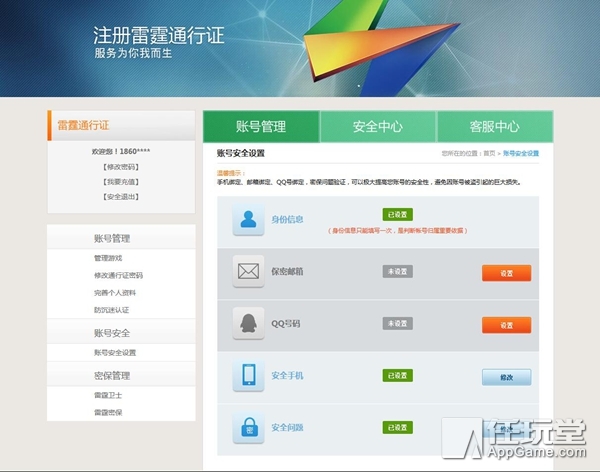Click the 保密邮箱 envelope icon
The width and height of the screenshot is (600, 472).
click(248, 271)
